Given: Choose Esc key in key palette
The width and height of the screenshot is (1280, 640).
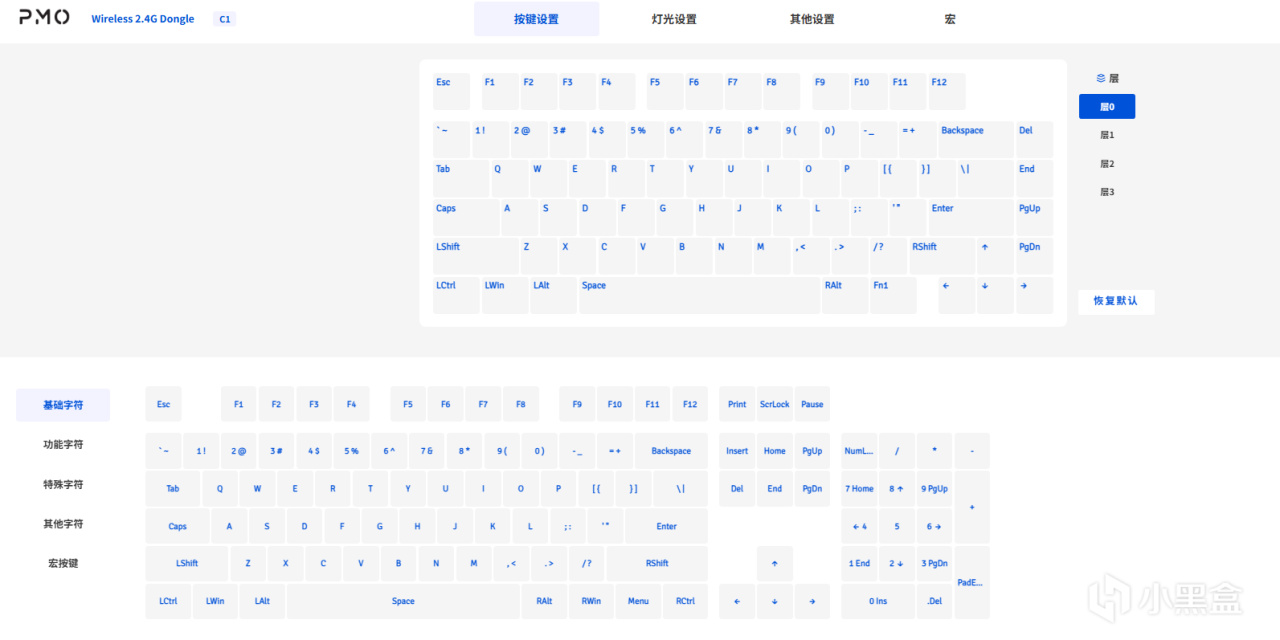Looking at the screenshot, I should pyautogui.click(x=163, y=404).
